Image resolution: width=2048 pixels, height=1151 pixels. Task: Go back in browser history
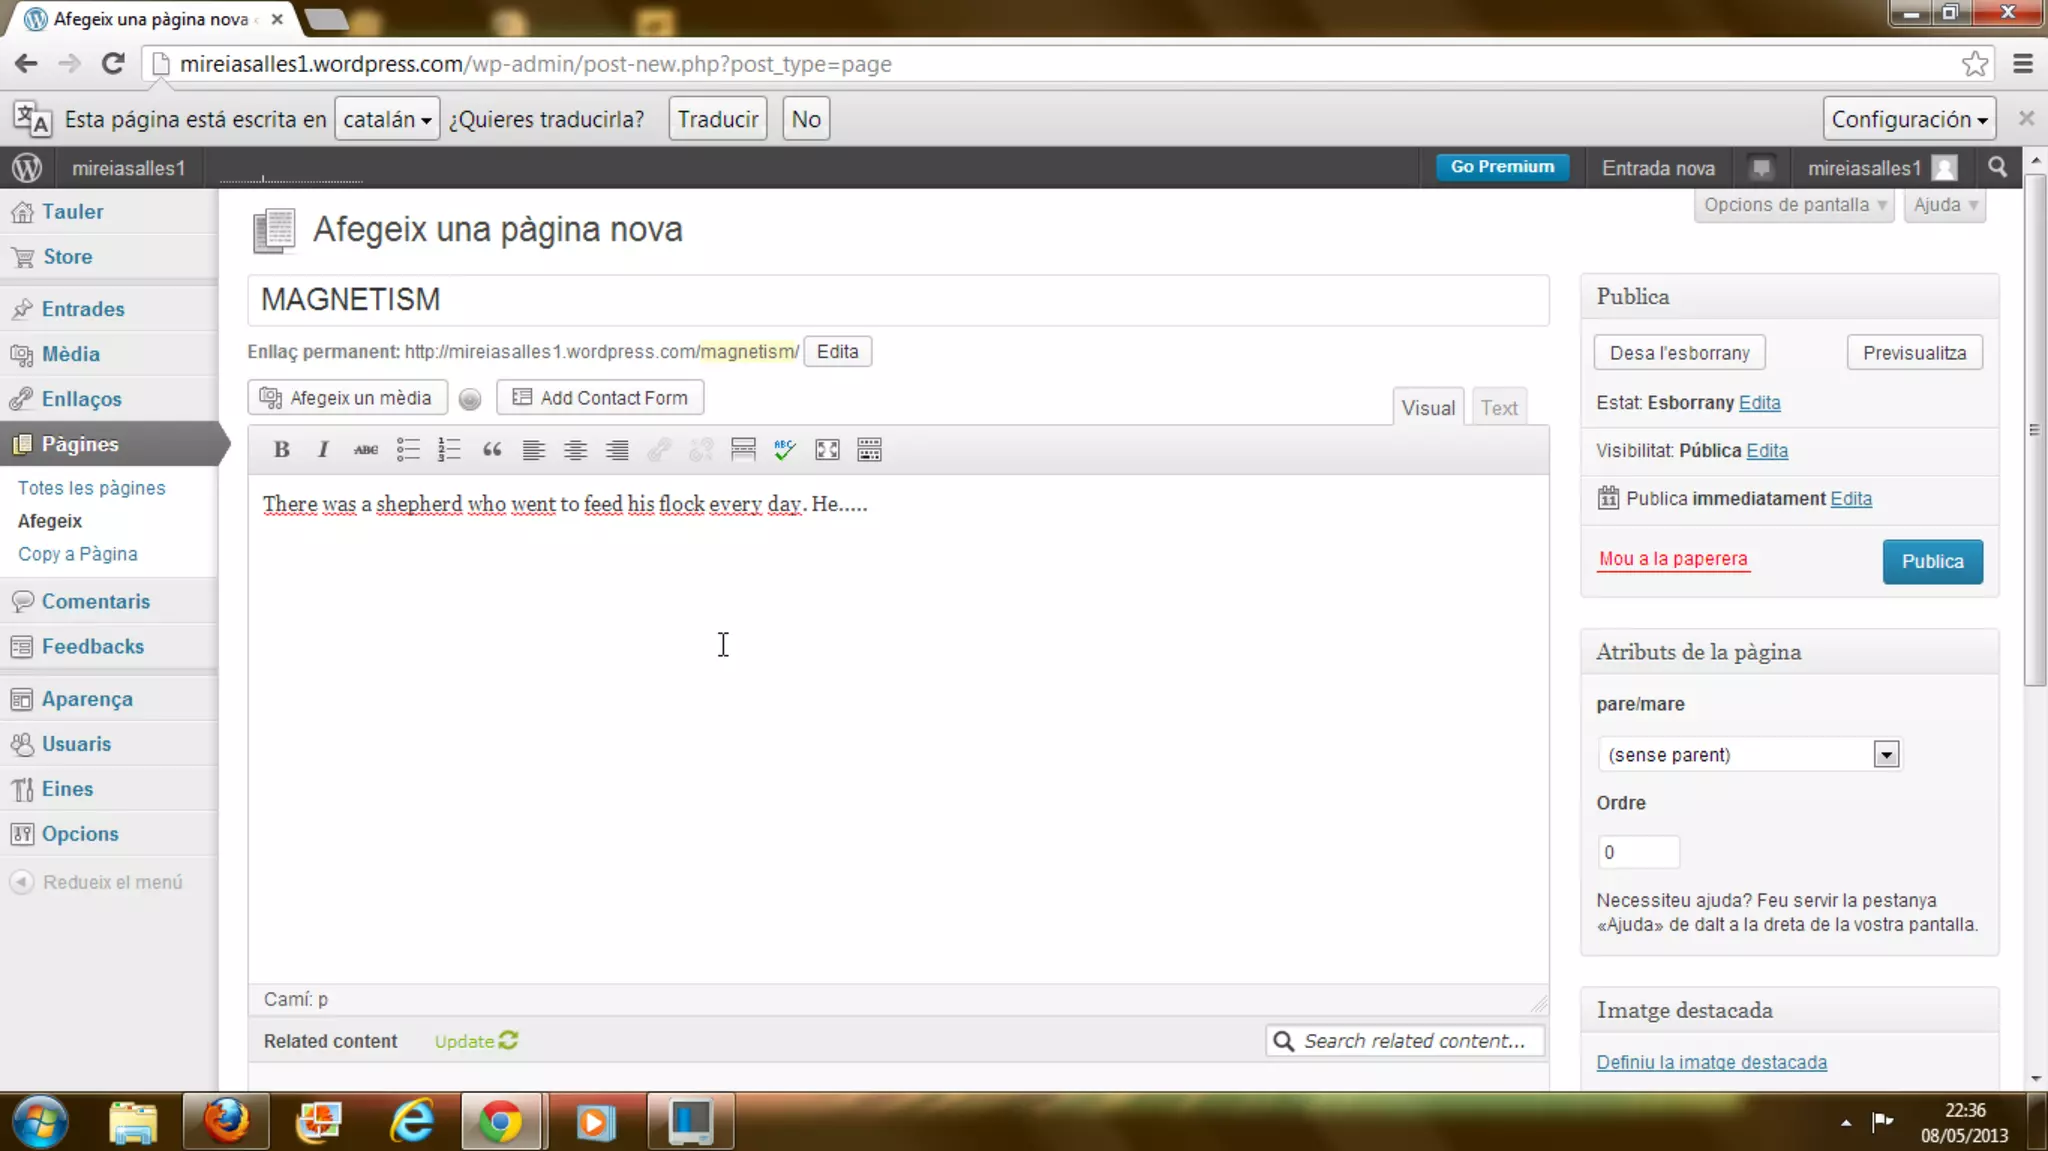26,64
